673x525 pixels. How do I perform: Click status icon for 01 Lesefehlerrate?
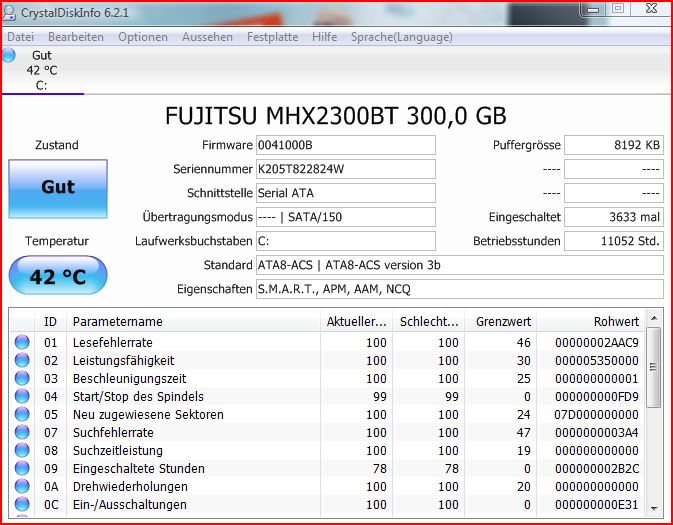(22, 342)
